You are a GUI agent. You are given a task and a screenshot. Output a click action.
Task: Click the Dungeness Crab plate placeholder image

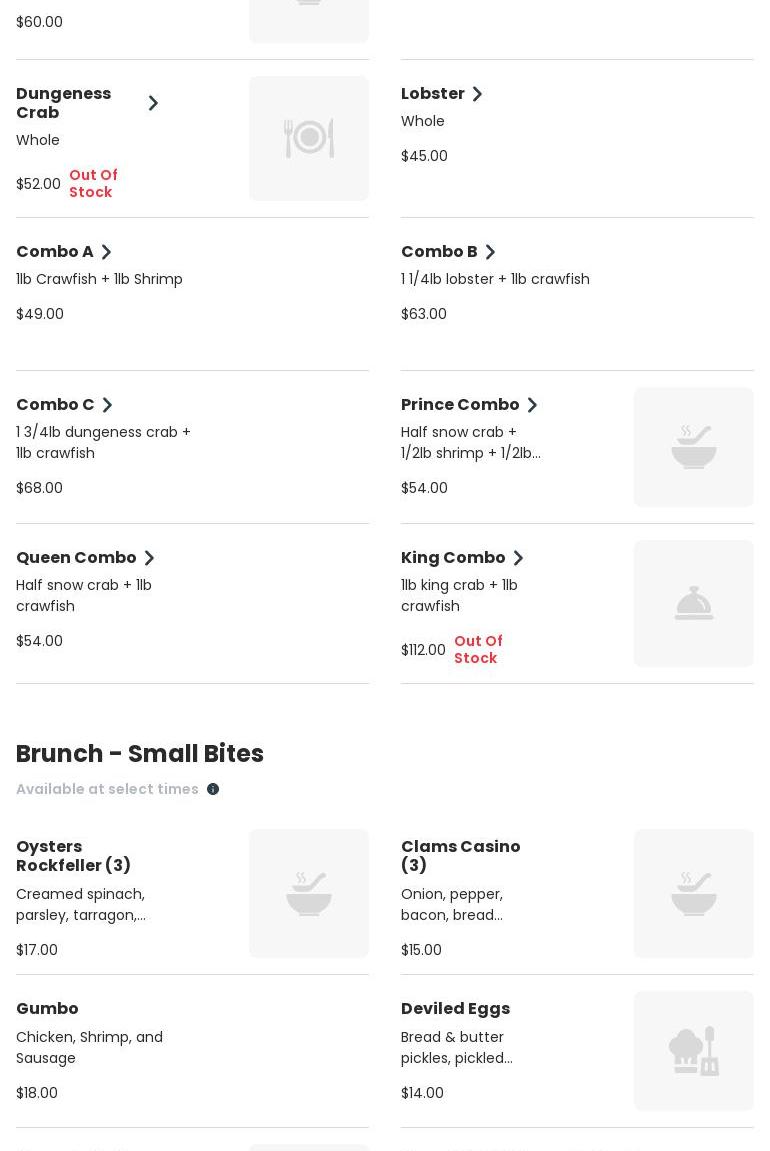pos(308,138)
